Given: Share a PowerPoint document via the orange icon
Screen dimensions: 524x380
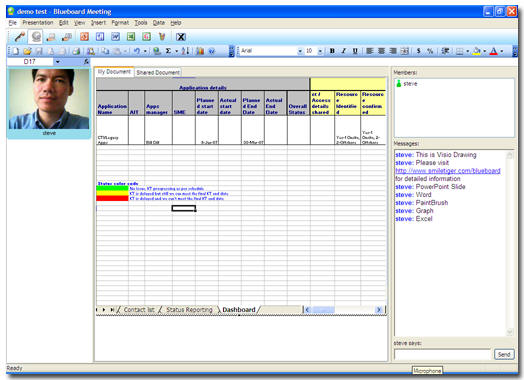Looking at the screenshot, I should (84, 36).
